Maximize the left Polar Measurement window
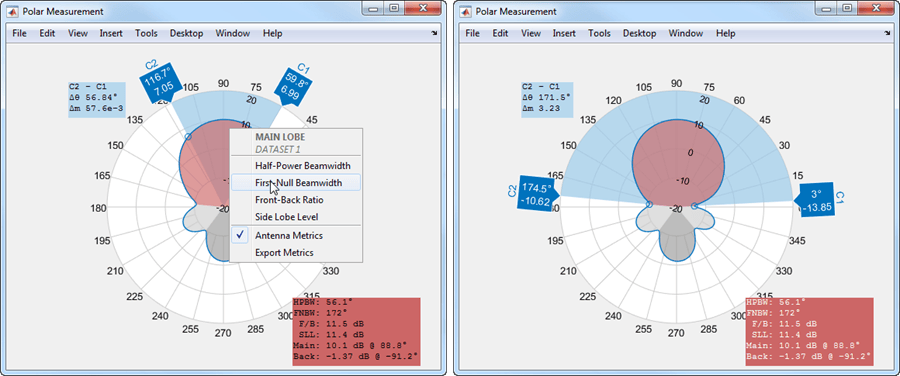Screen dimensions: 900x376 [x=394, y=8]
